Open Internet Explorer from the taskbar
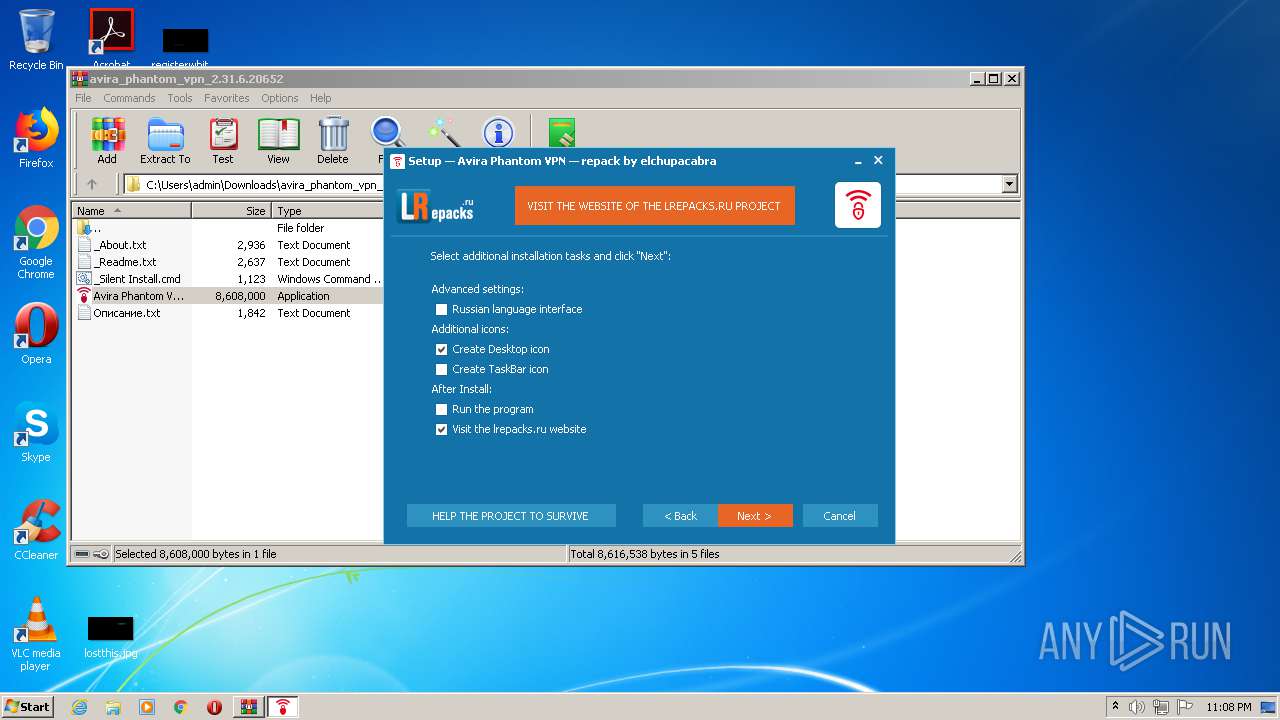Viewport: 1280px width, 720px height. [79, 707]
